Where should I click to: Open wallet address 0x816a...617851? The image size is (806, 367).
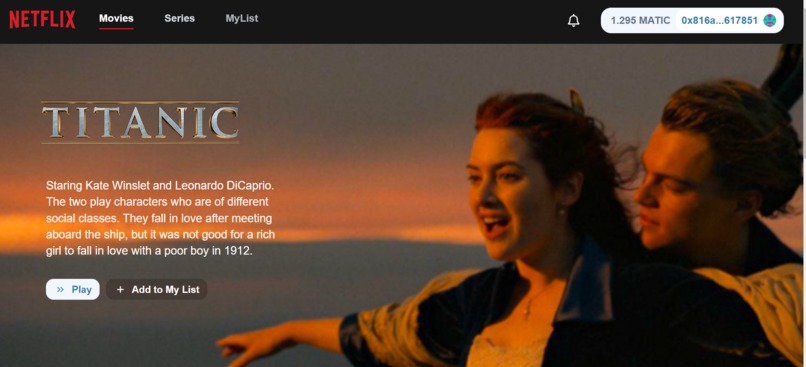[x=719, y=21]
